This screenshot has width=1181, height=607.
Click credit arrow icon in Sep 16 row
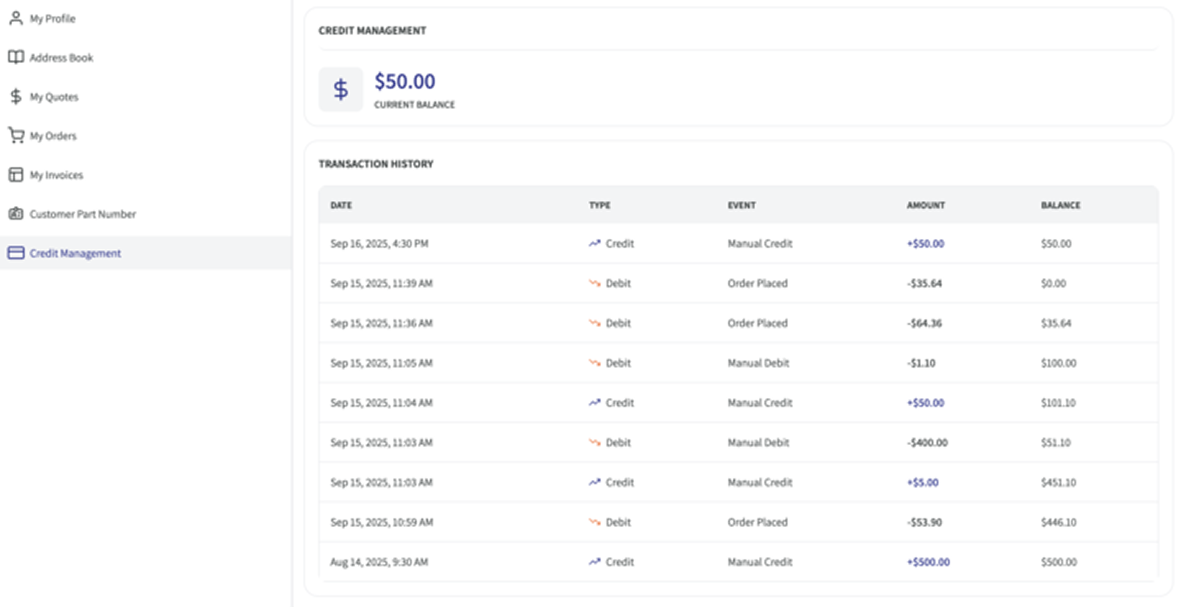click(595, 244)
